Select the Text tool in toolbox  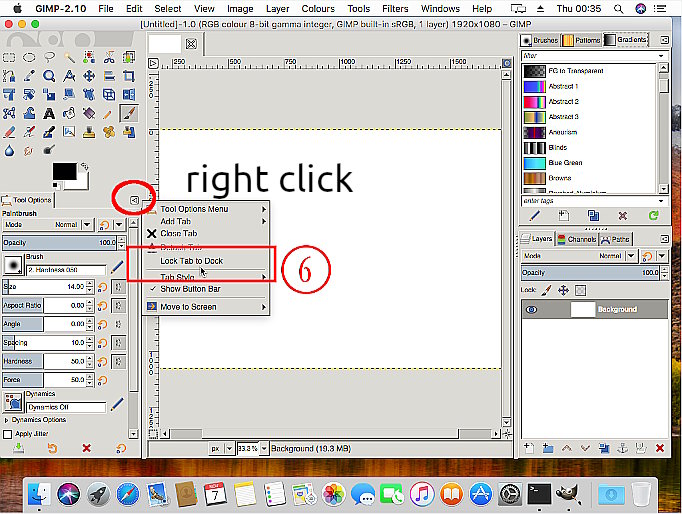point(49,113)
